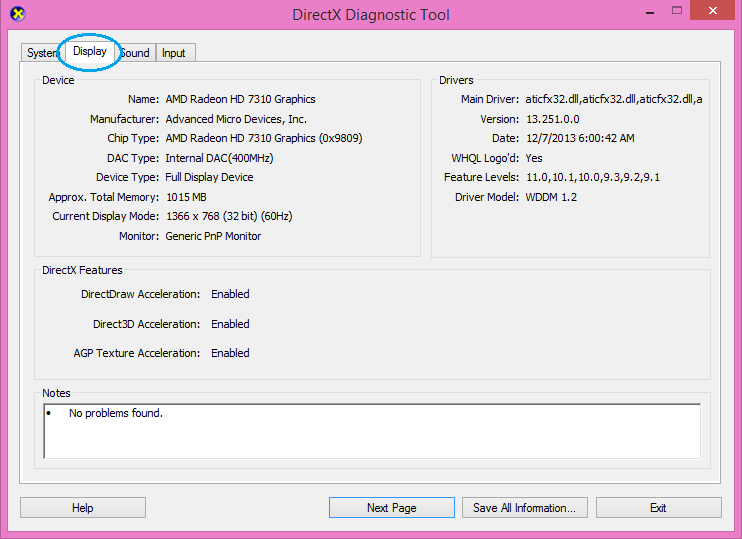The width and height of the screenshot is (742, 539).
Task: Click the 'Direct3D Acceleration:' label
Action: [147, 324]
